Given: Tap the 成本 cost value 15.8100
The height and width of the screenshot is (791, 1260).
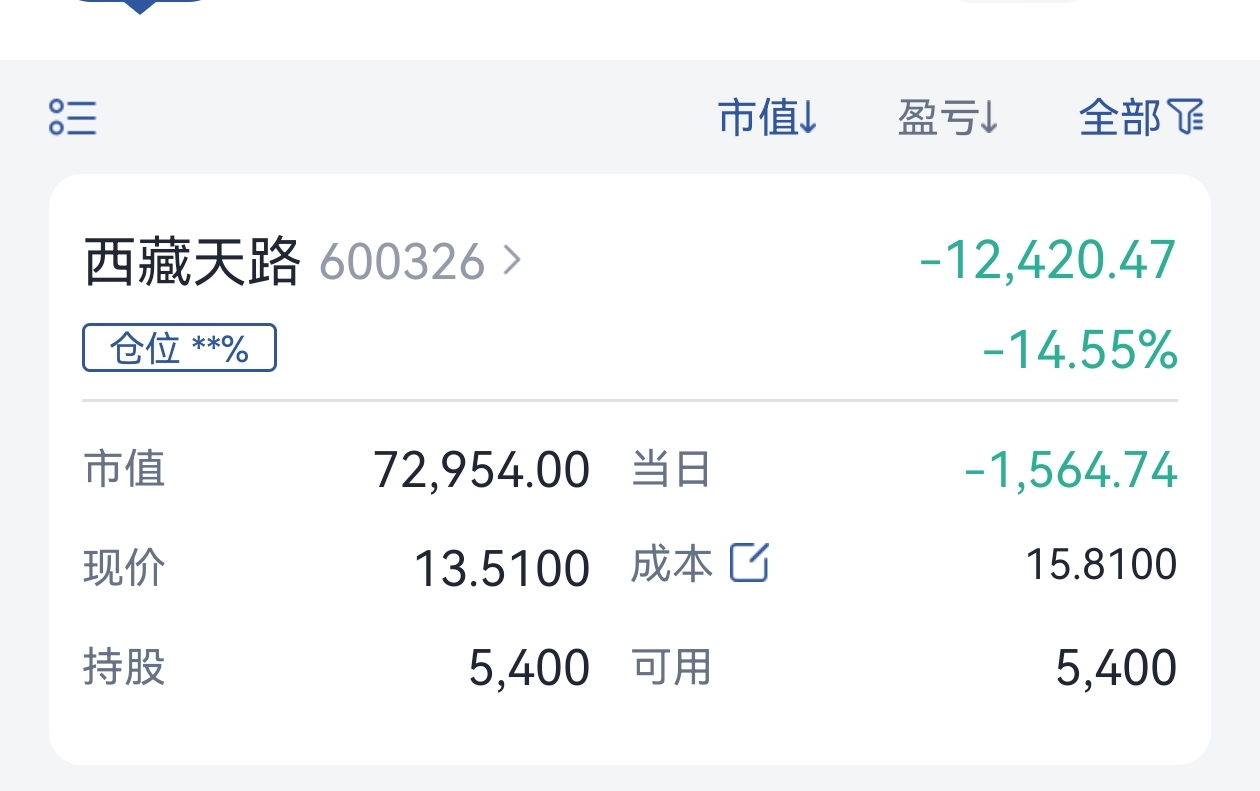Looking at the screenshot, I should click(1102, 565).
